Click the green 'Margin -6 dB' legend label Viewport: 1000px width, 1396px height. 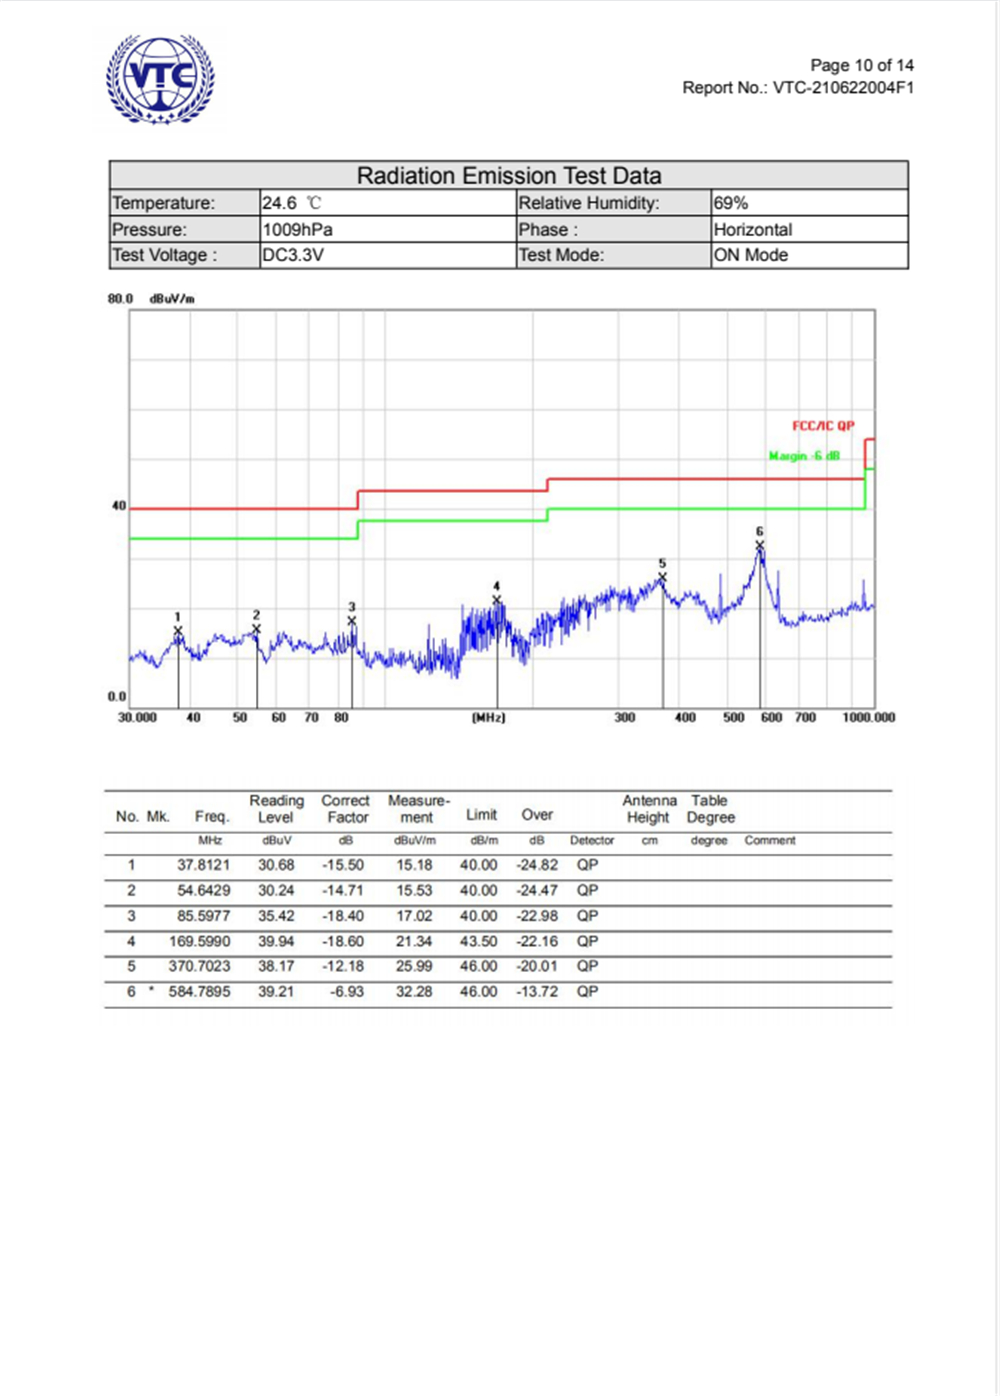pos(804,456)
